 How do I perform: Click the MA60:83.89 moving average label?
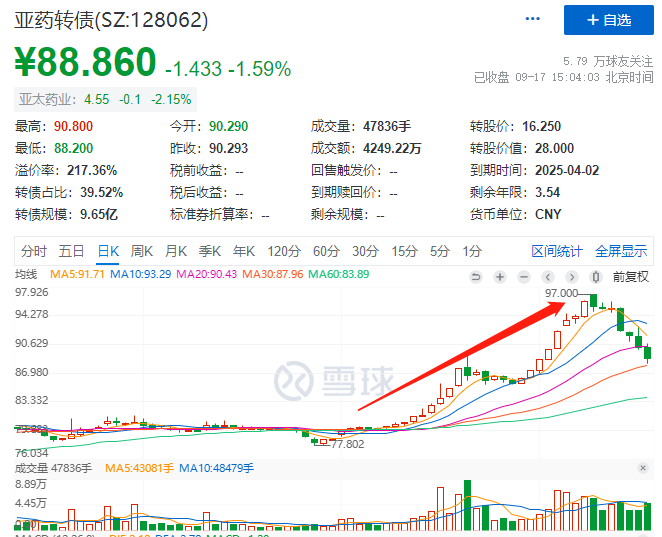tap(339, 274)
